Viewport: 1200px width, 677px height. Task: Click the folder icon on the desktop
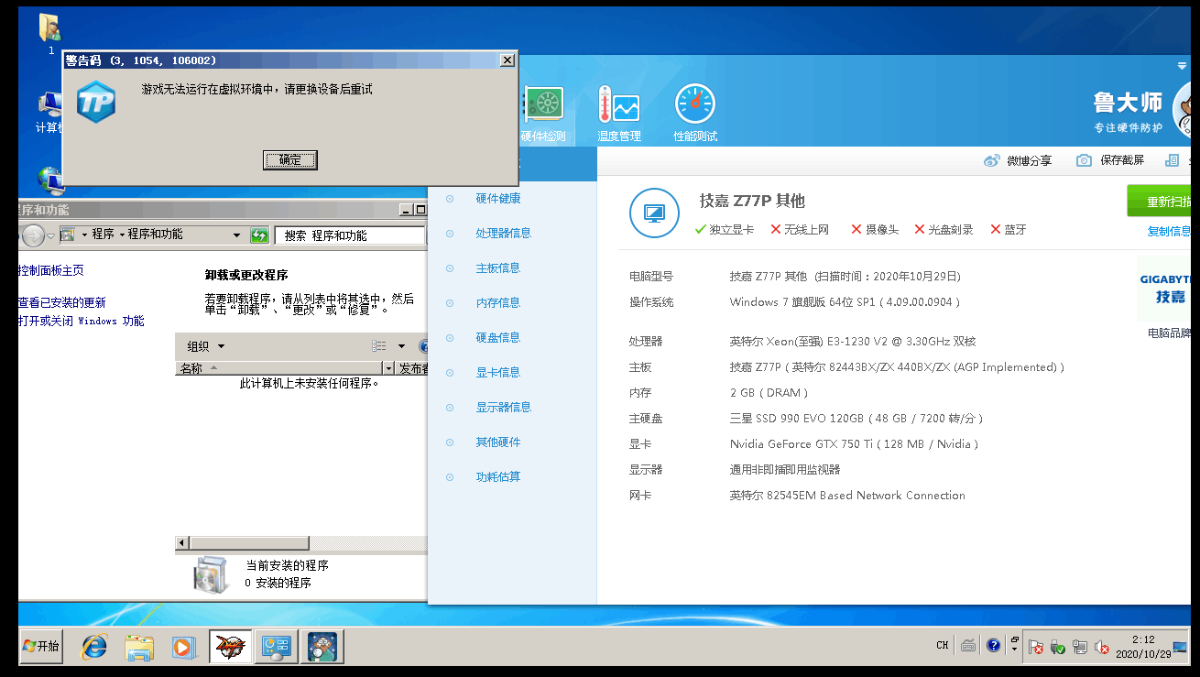pos(48,27)
